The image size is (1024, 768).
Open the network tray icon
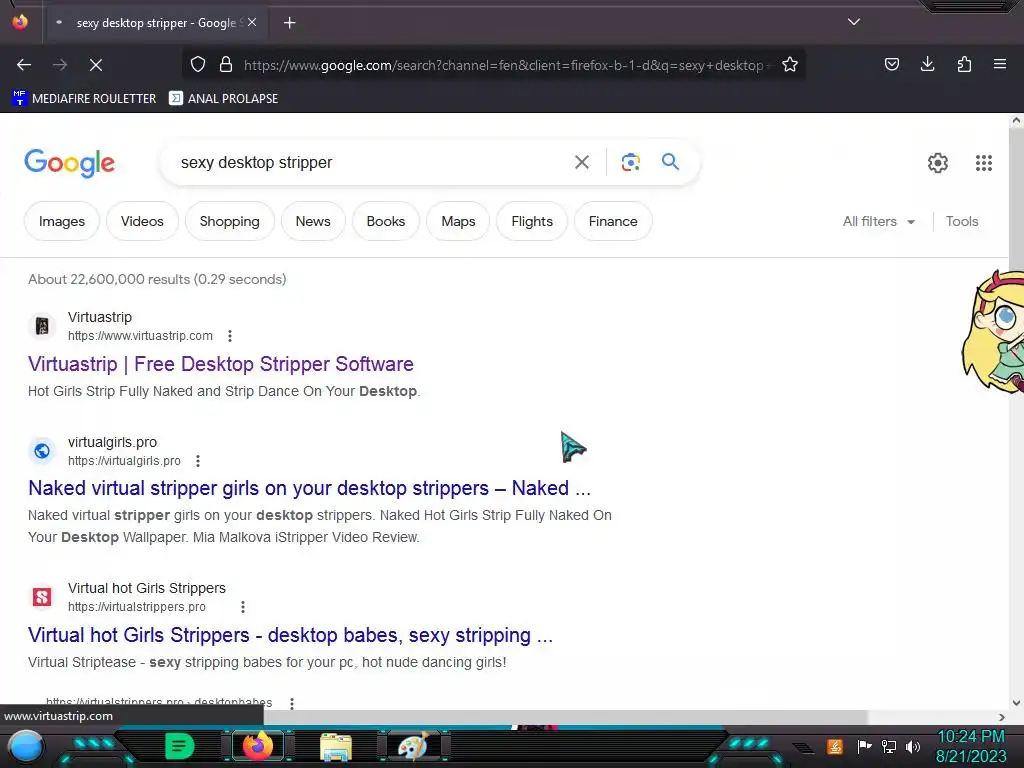(888, 746)
